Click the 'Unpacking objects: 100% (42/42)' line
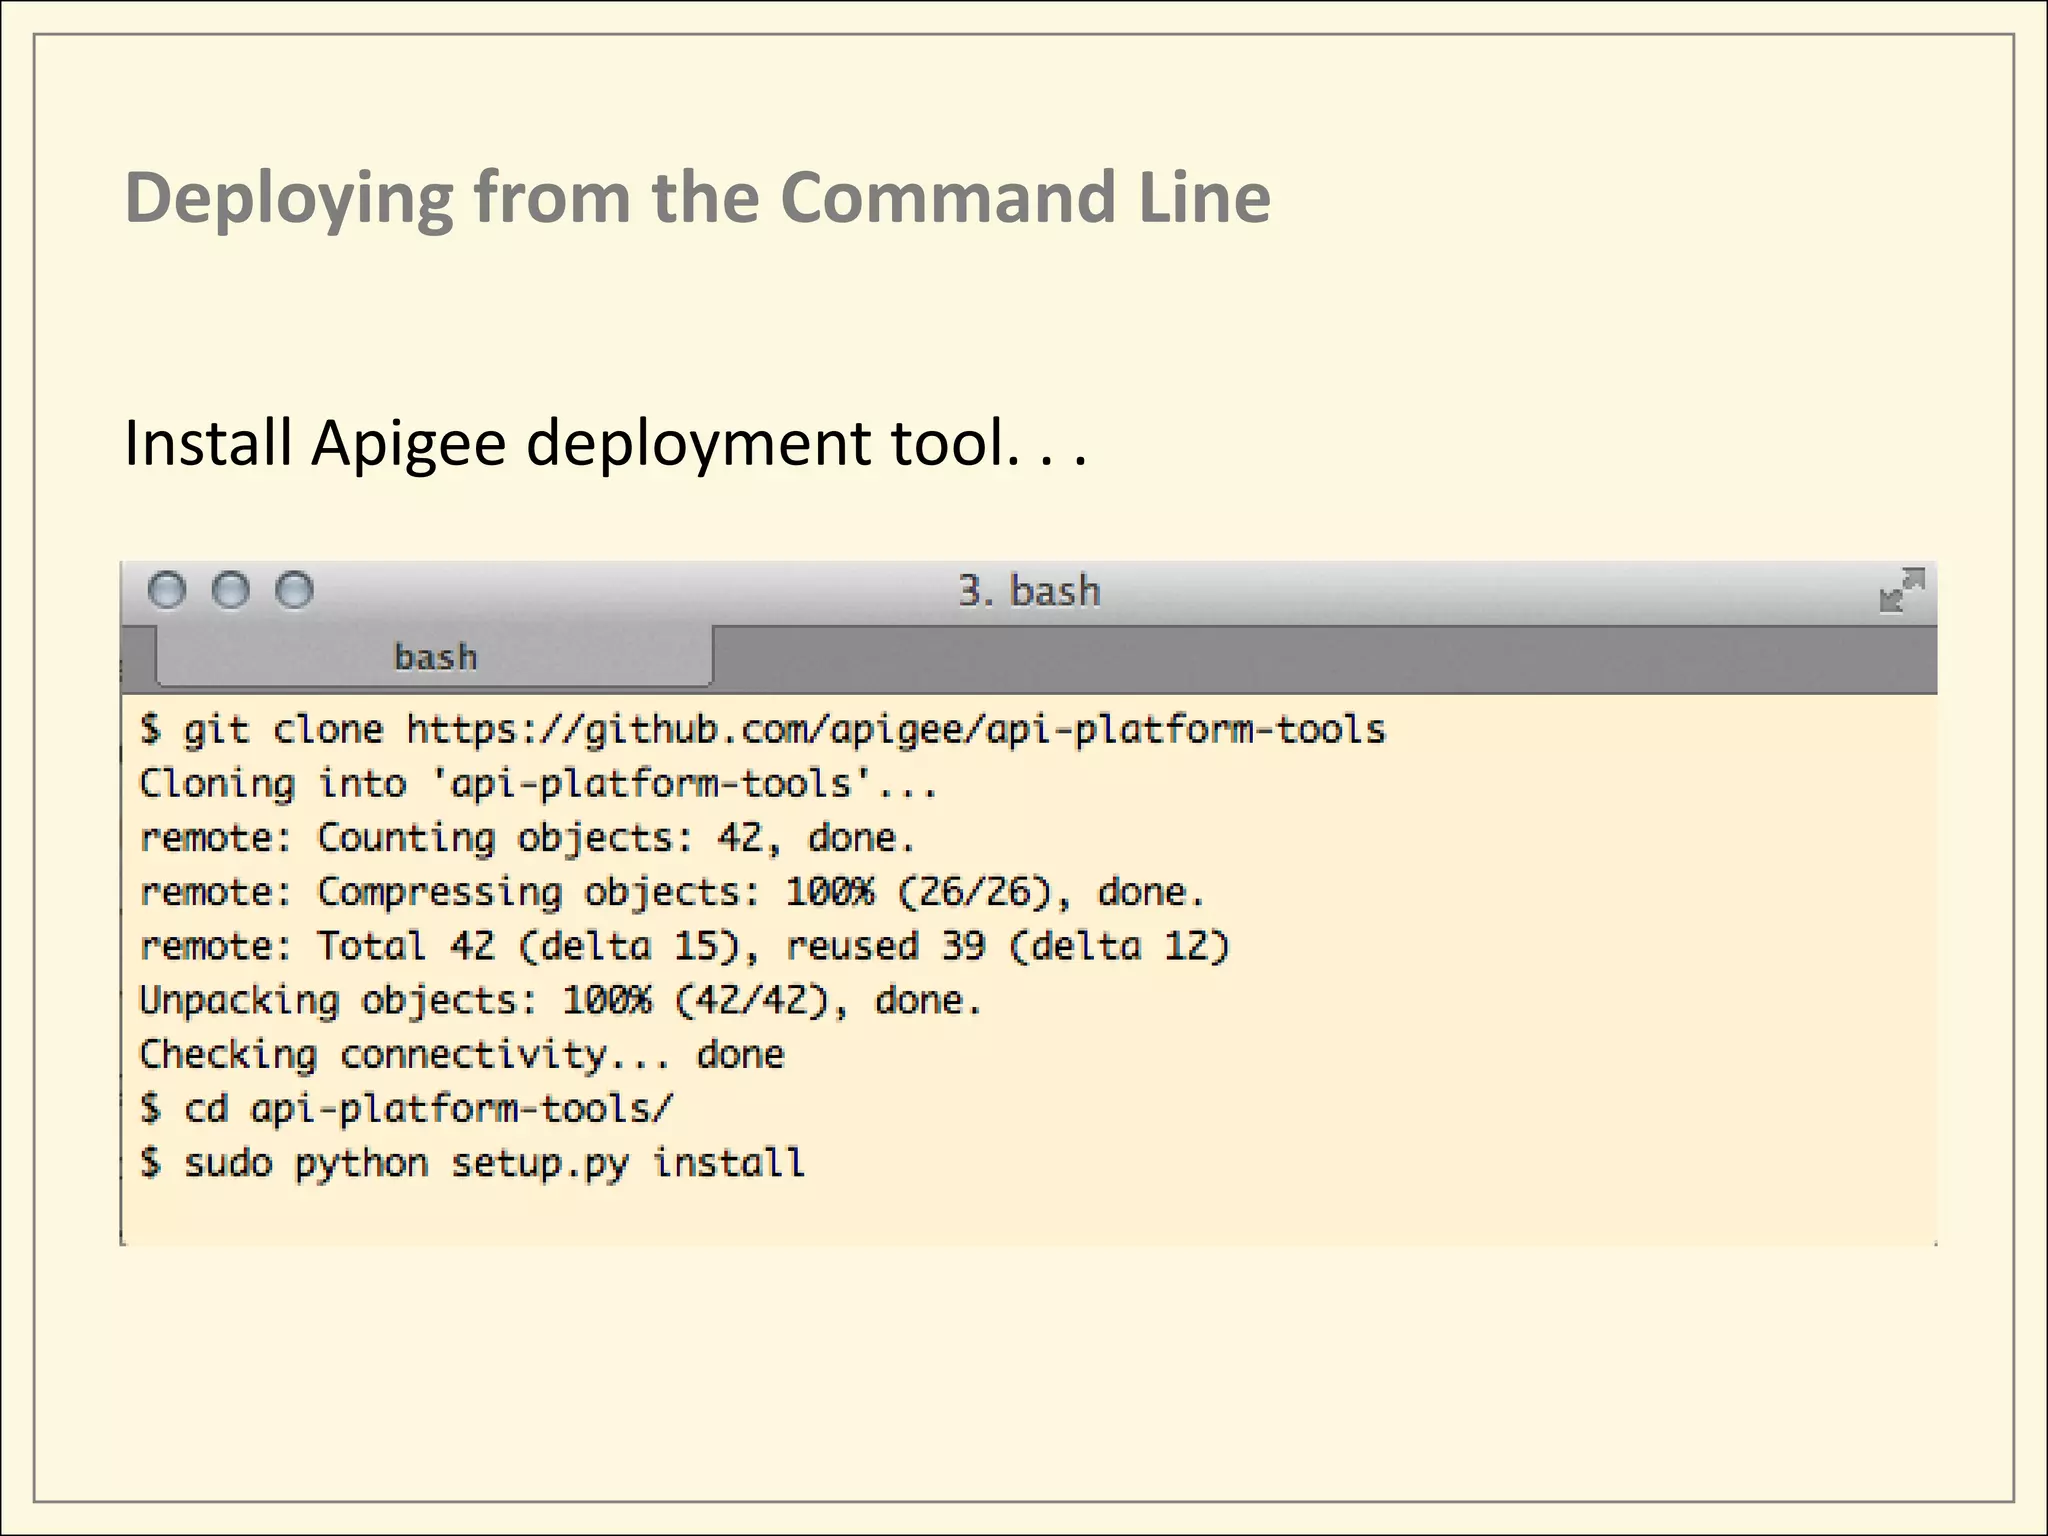 pyautogui.click(x=560, y=1000)
